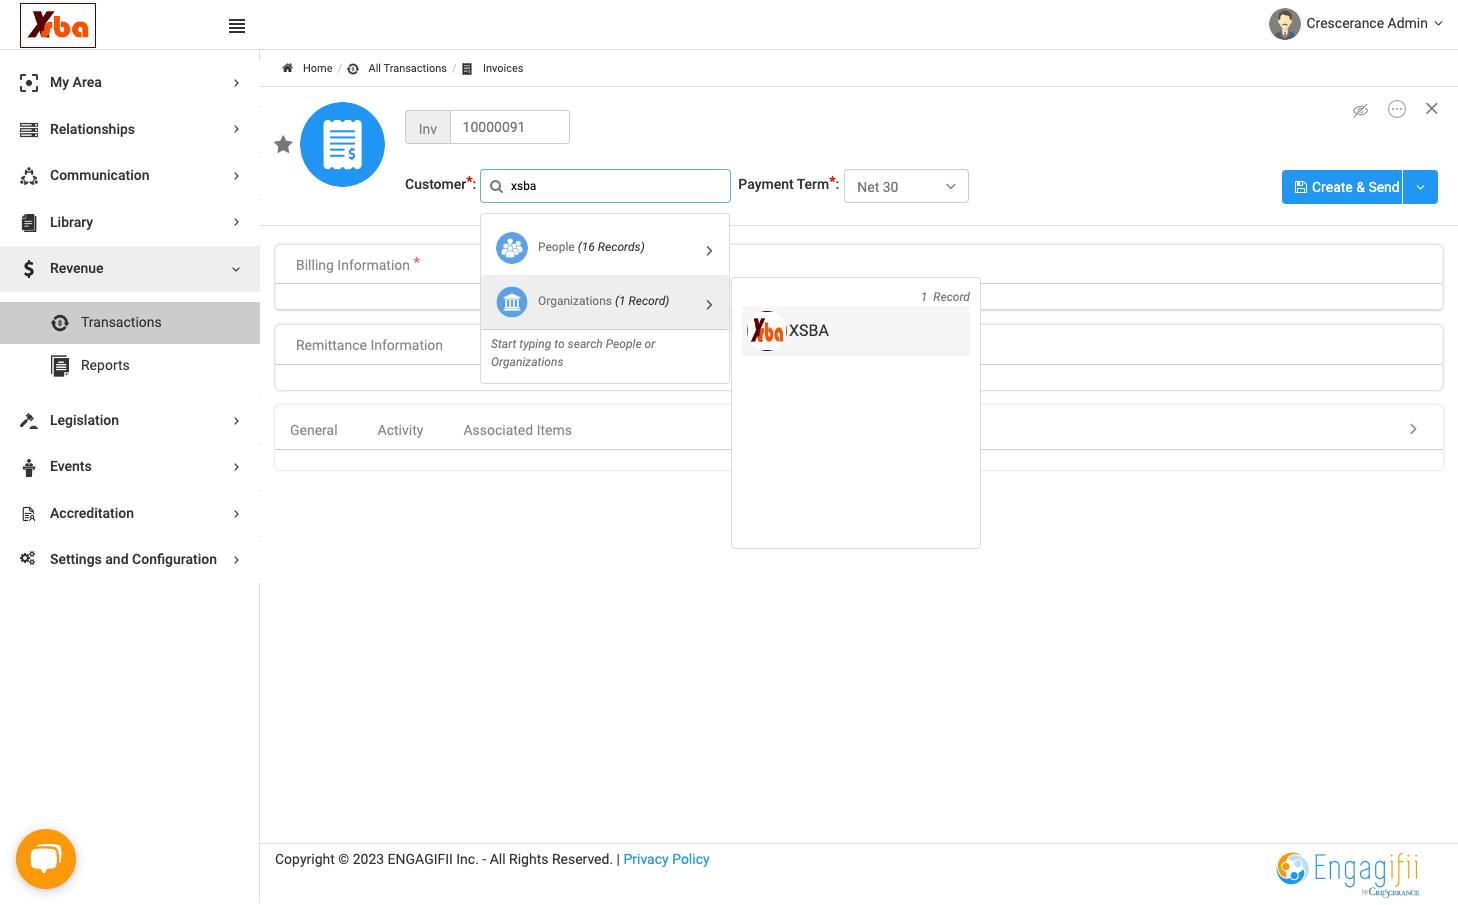Viewport: 1458px width, 905px height.
Task: Open Crescerance Admin user menu
Action: (1356, 24)
